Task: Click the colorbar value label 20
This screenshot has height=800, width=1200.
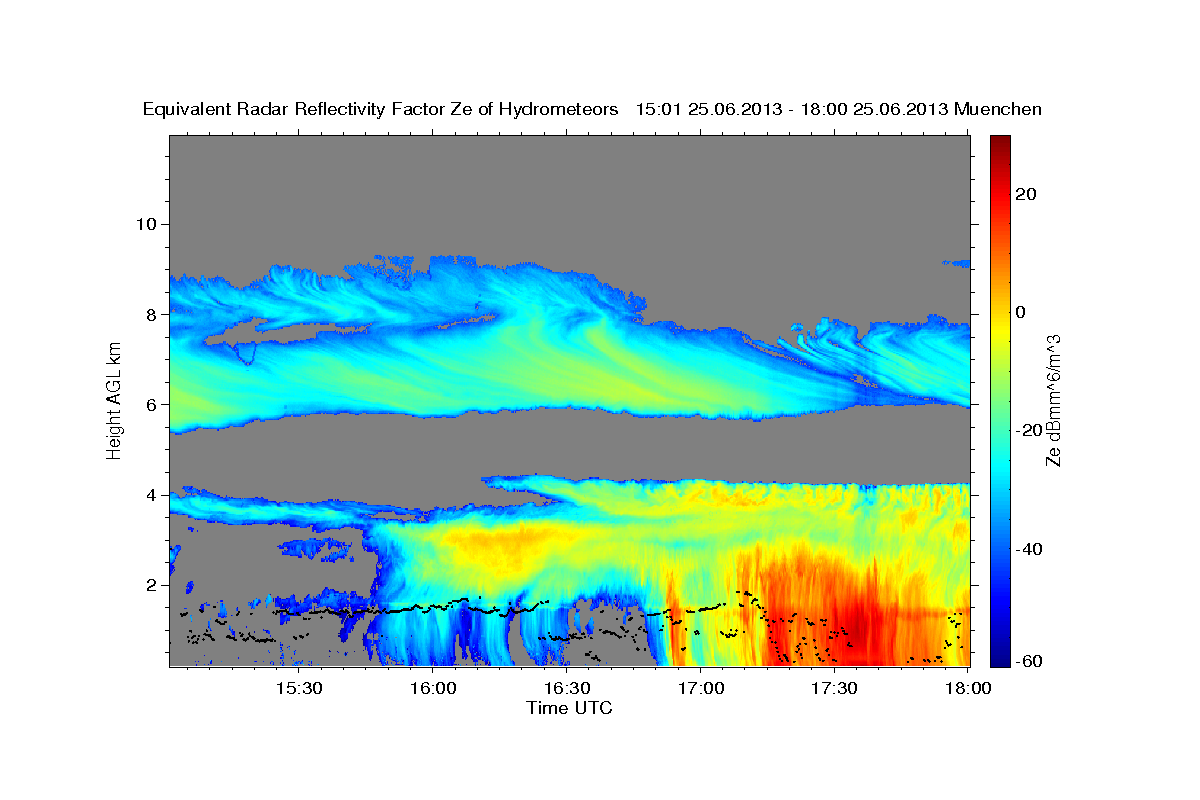Action: pyautogui.click(x=1025, y=194)
